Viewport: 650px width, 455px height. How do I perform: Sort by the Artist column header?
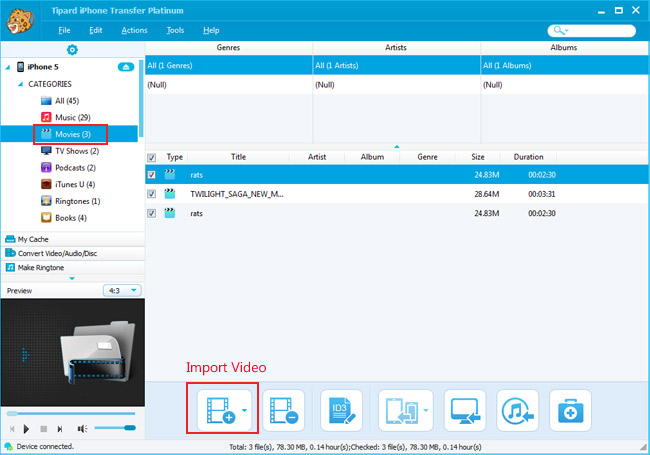[x=317, y=157]
